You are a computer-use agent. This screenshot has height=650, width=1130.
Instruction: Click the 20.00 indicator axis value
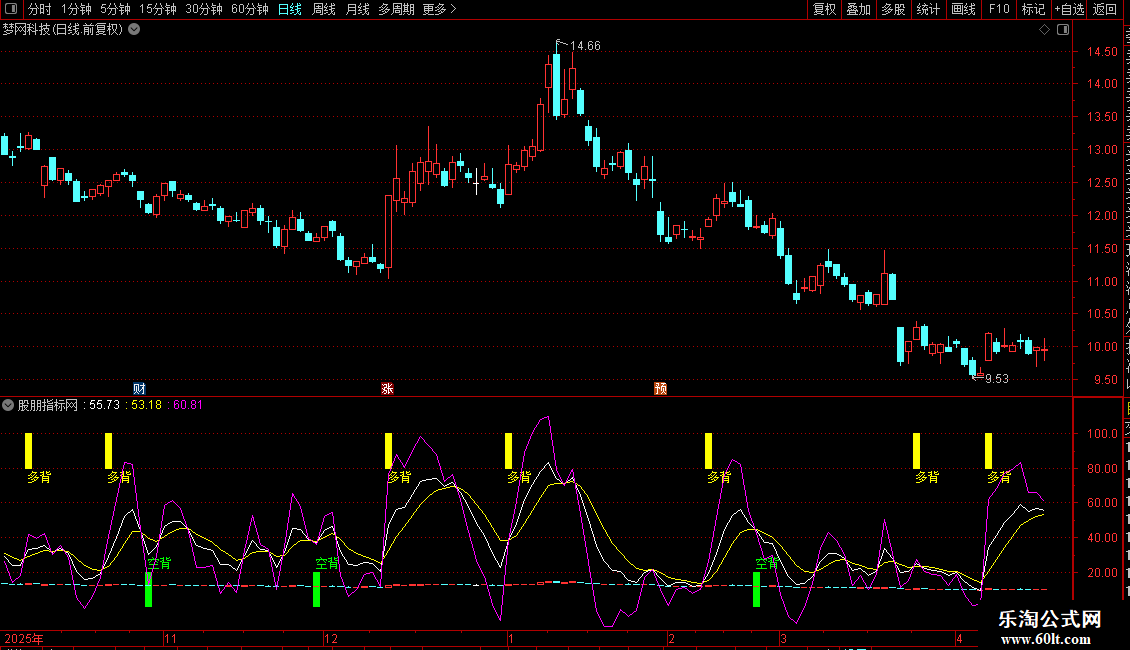click(1102, 573)
